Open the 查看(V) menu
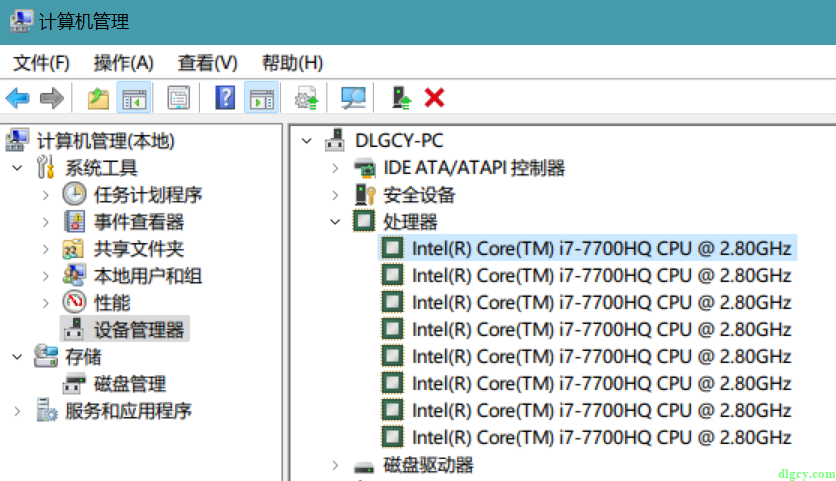 point(207,63)
